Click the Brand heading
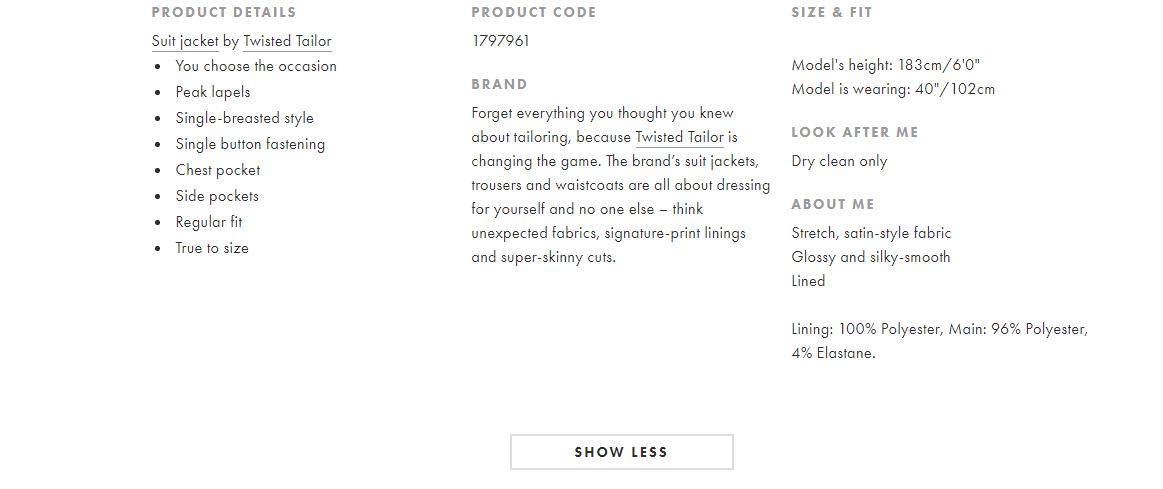 tap(500, 84)
